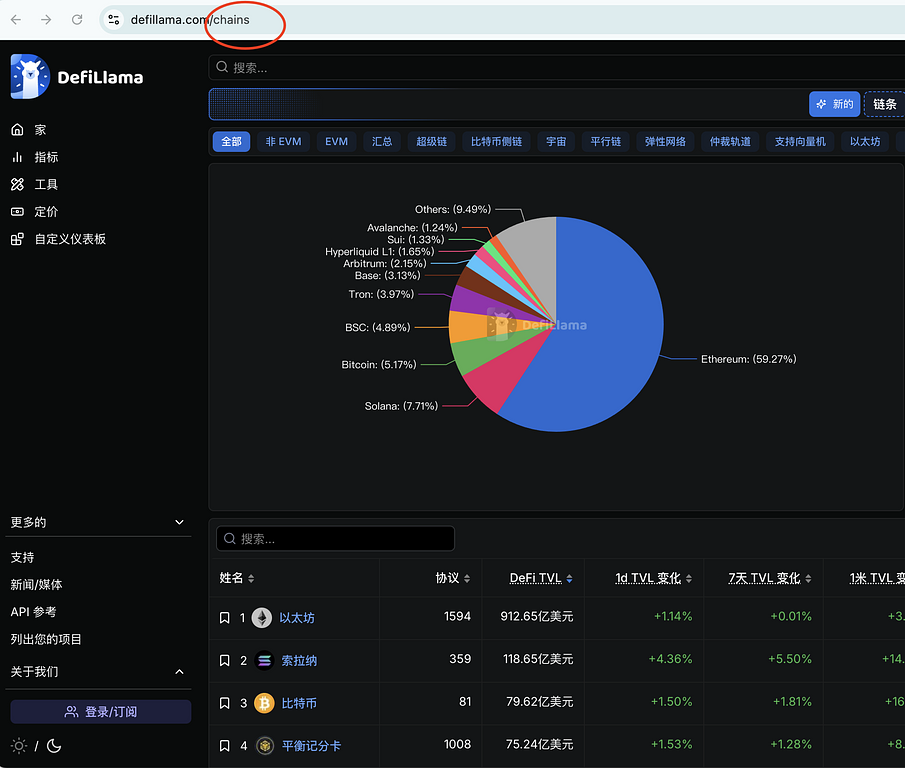Collapse the 更多的 sidebar section
The width and height of the screenshot is (905, 768).
pos(180,522)
